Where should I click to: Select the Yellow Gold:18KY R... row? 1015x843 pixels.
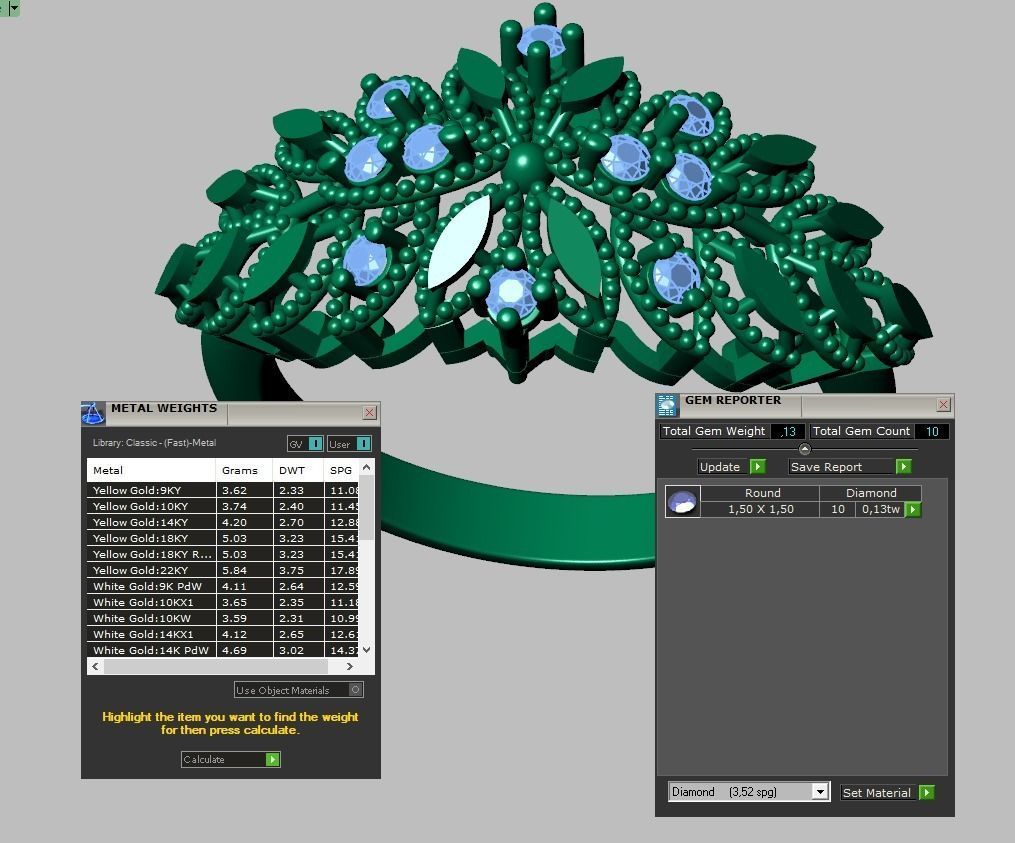223,554
